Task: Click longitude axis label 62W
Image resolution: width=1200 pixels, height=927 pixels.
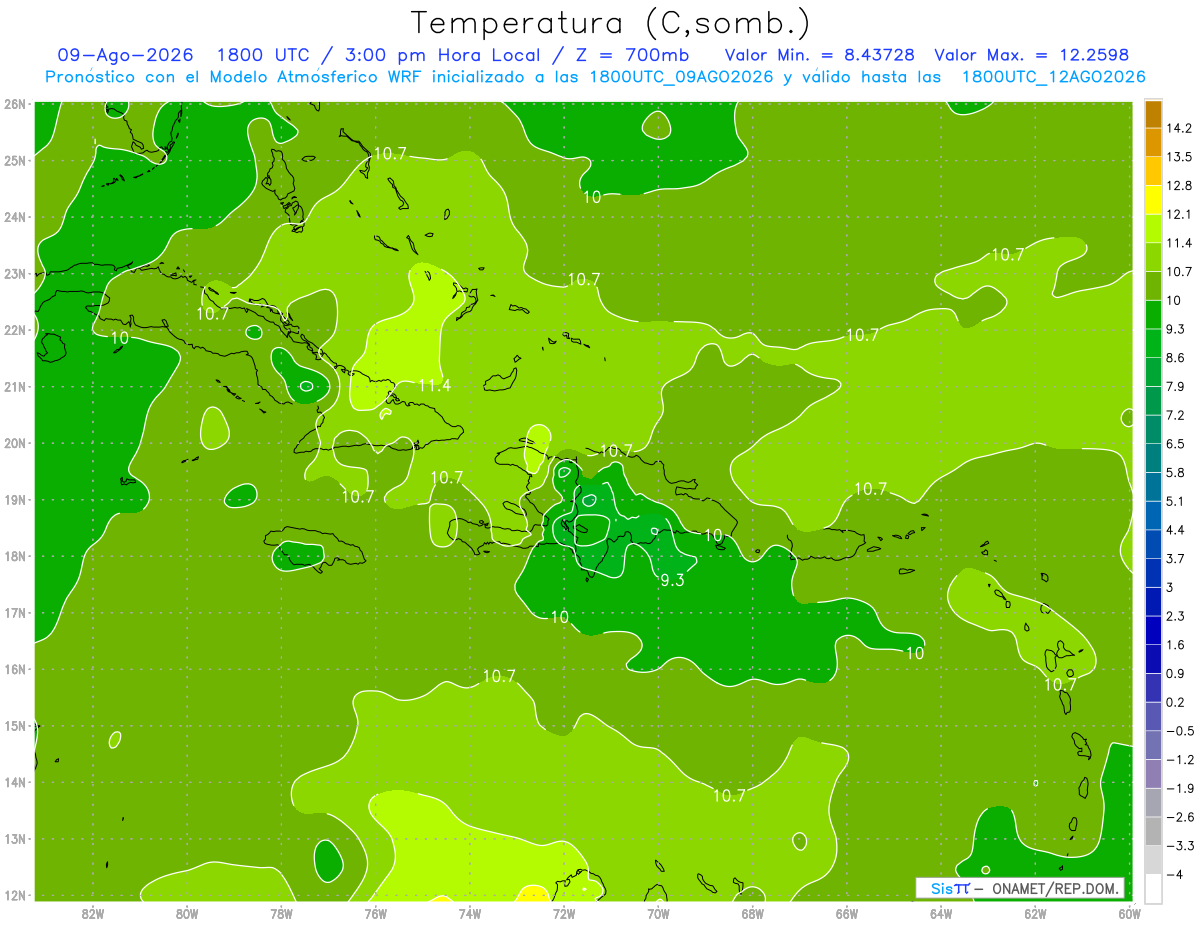Action: 1035,913
